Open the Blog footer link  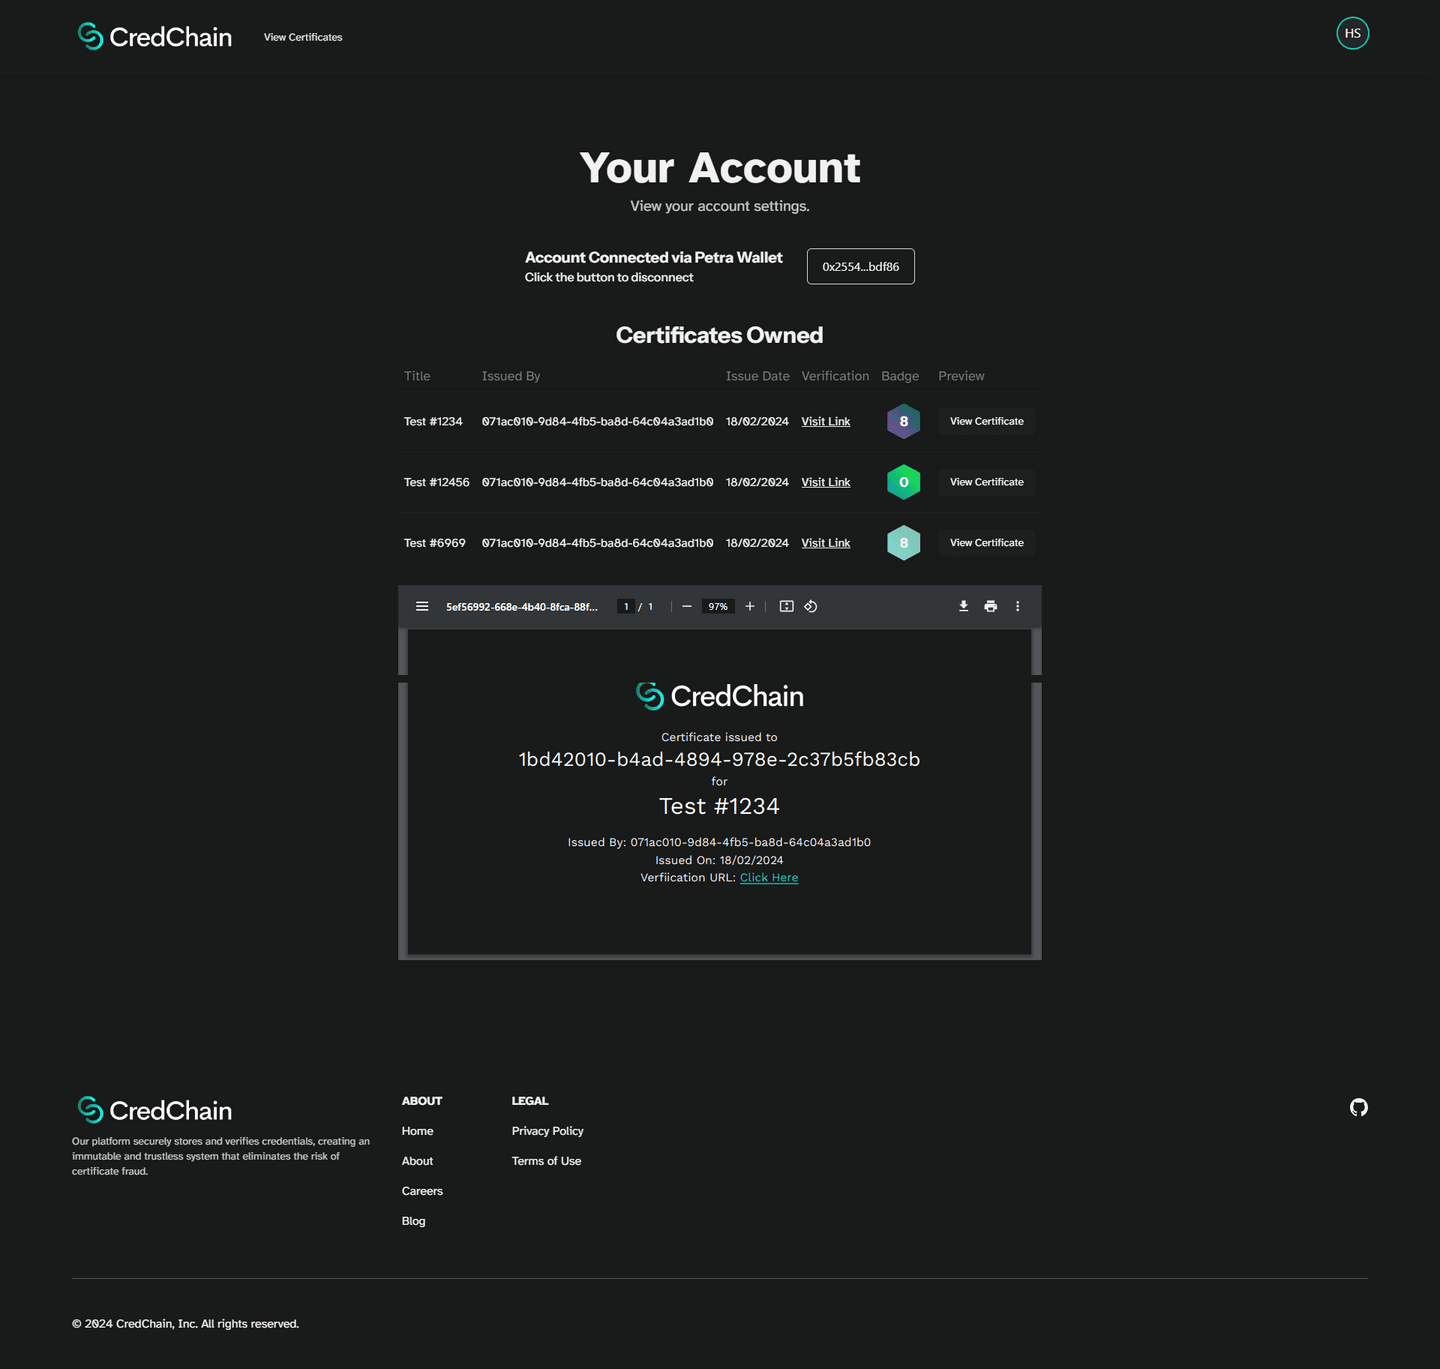pyautogui.click(x=413, y=1221)
